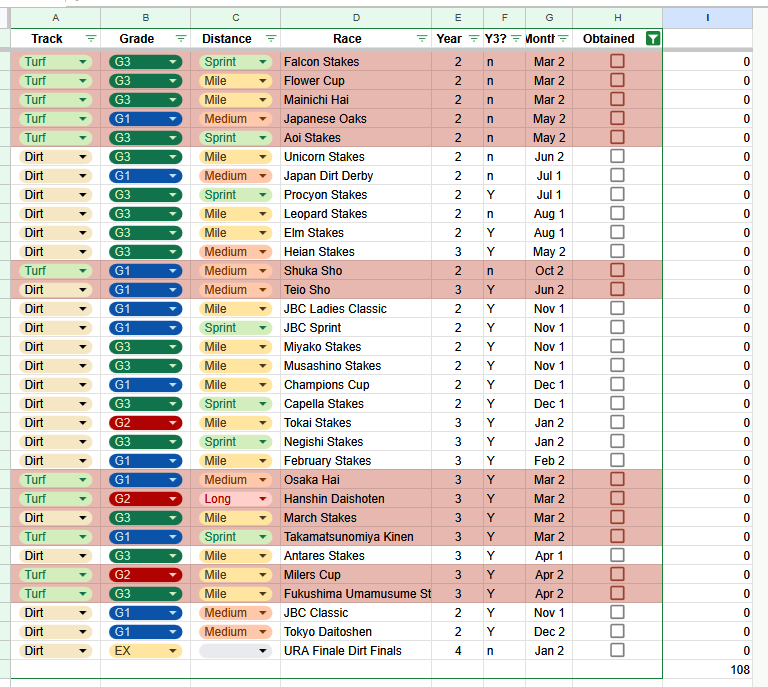Open the Year column filter icon
Image resolution: width=768 pixels, height=687 pixels.
[x=474, y=39]
